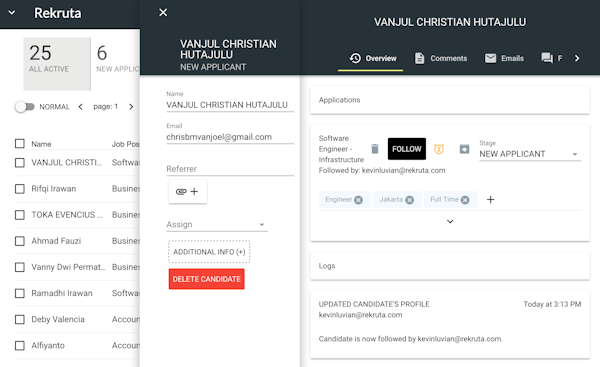The width and height of the screenshot is (600, 367).
Task: Open candidate Deby Valencia
Action: click(x=58, y=319)
